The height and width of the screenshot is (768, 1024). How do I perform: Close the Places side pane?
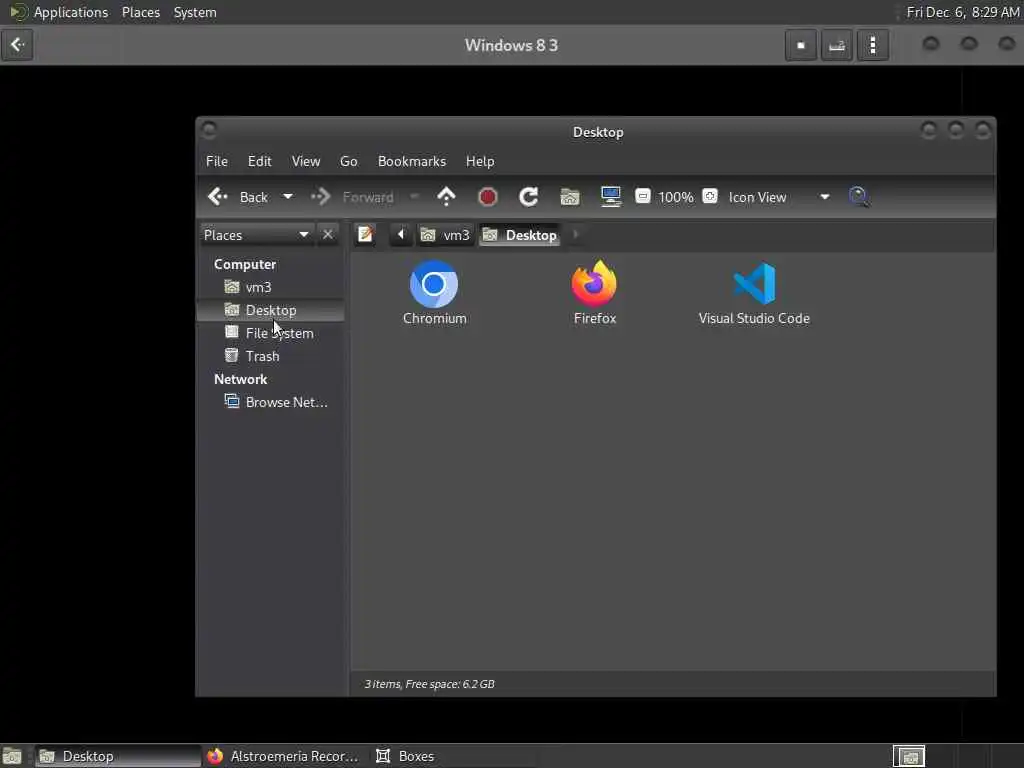click(x=328, y=234)
